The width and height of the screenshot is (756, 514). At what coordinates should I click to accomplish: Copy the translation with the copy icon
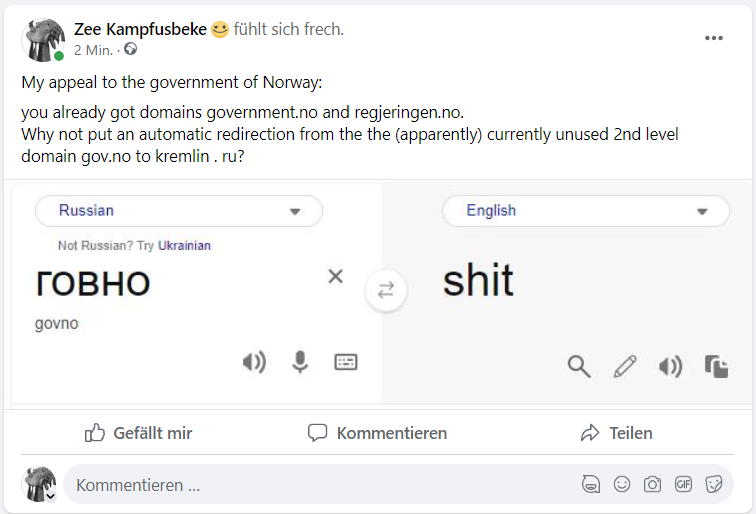[x=716, y=366]
